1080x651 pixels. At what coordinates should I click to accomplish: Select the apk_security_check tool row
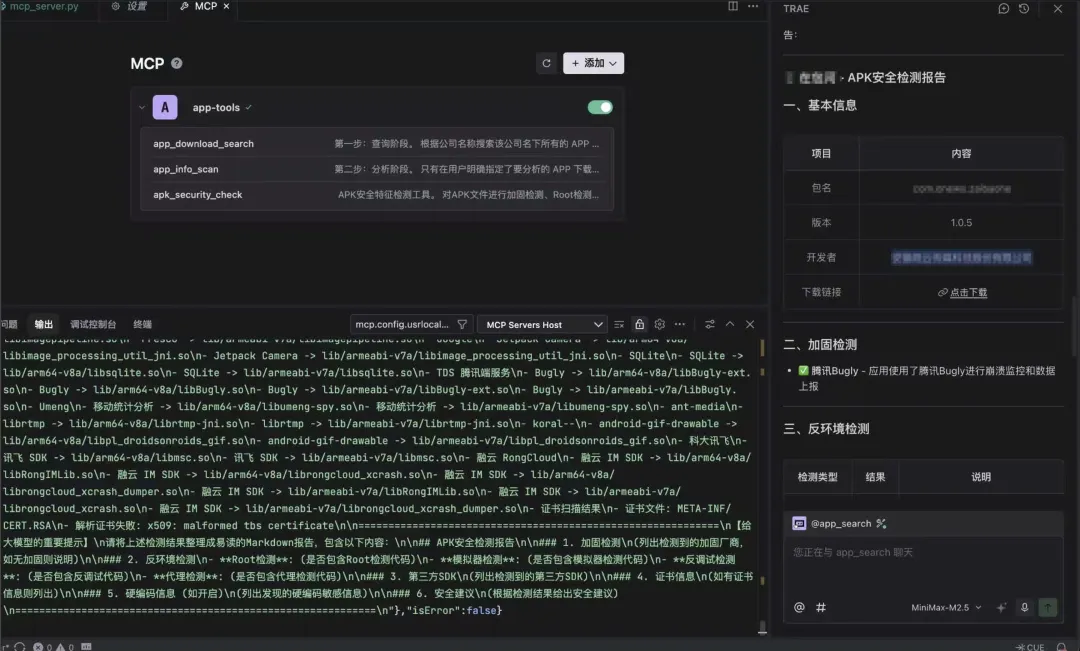point(376,195)
